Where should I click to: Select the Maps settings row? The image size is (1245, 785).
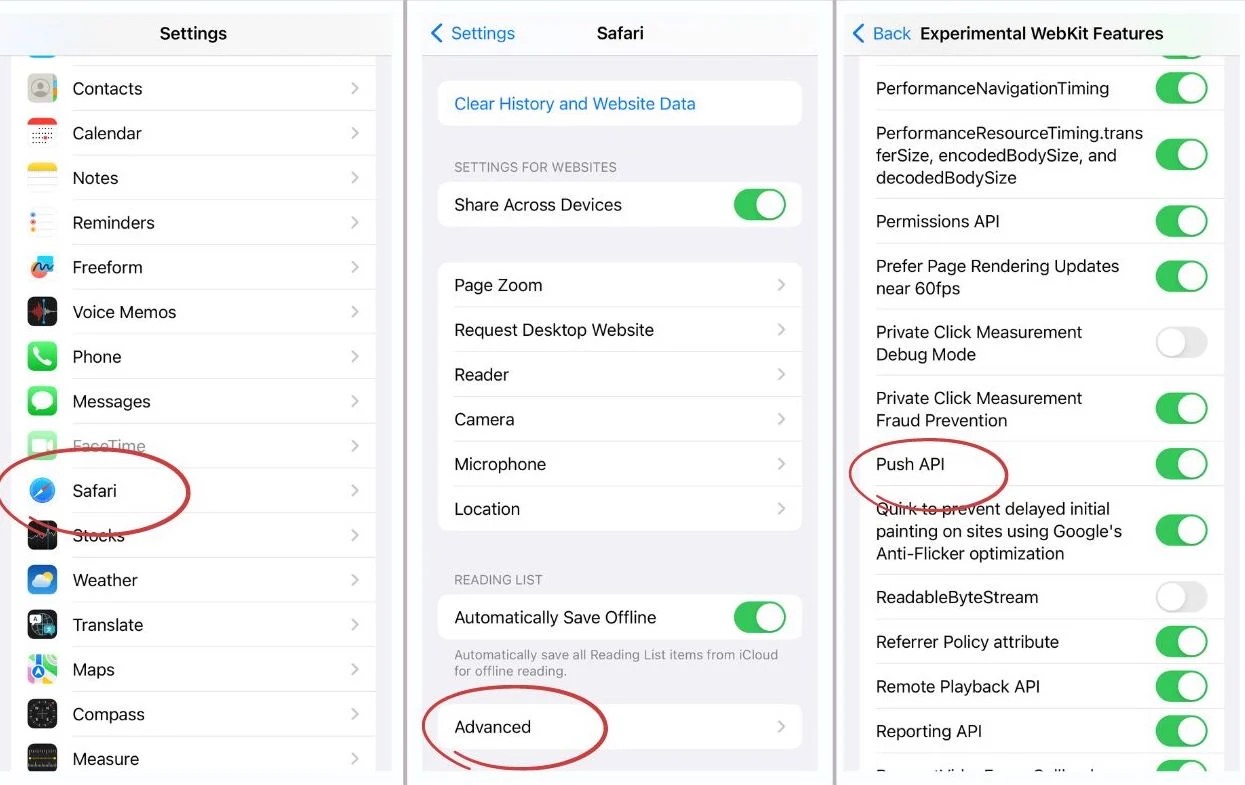tap(194, 670)
